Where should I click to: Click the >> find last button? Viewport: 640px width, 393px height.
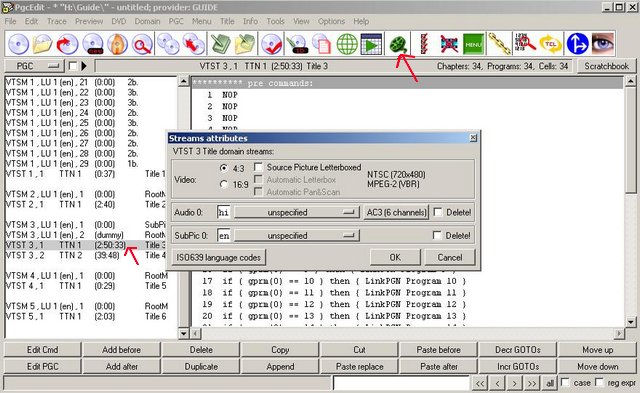532,383
